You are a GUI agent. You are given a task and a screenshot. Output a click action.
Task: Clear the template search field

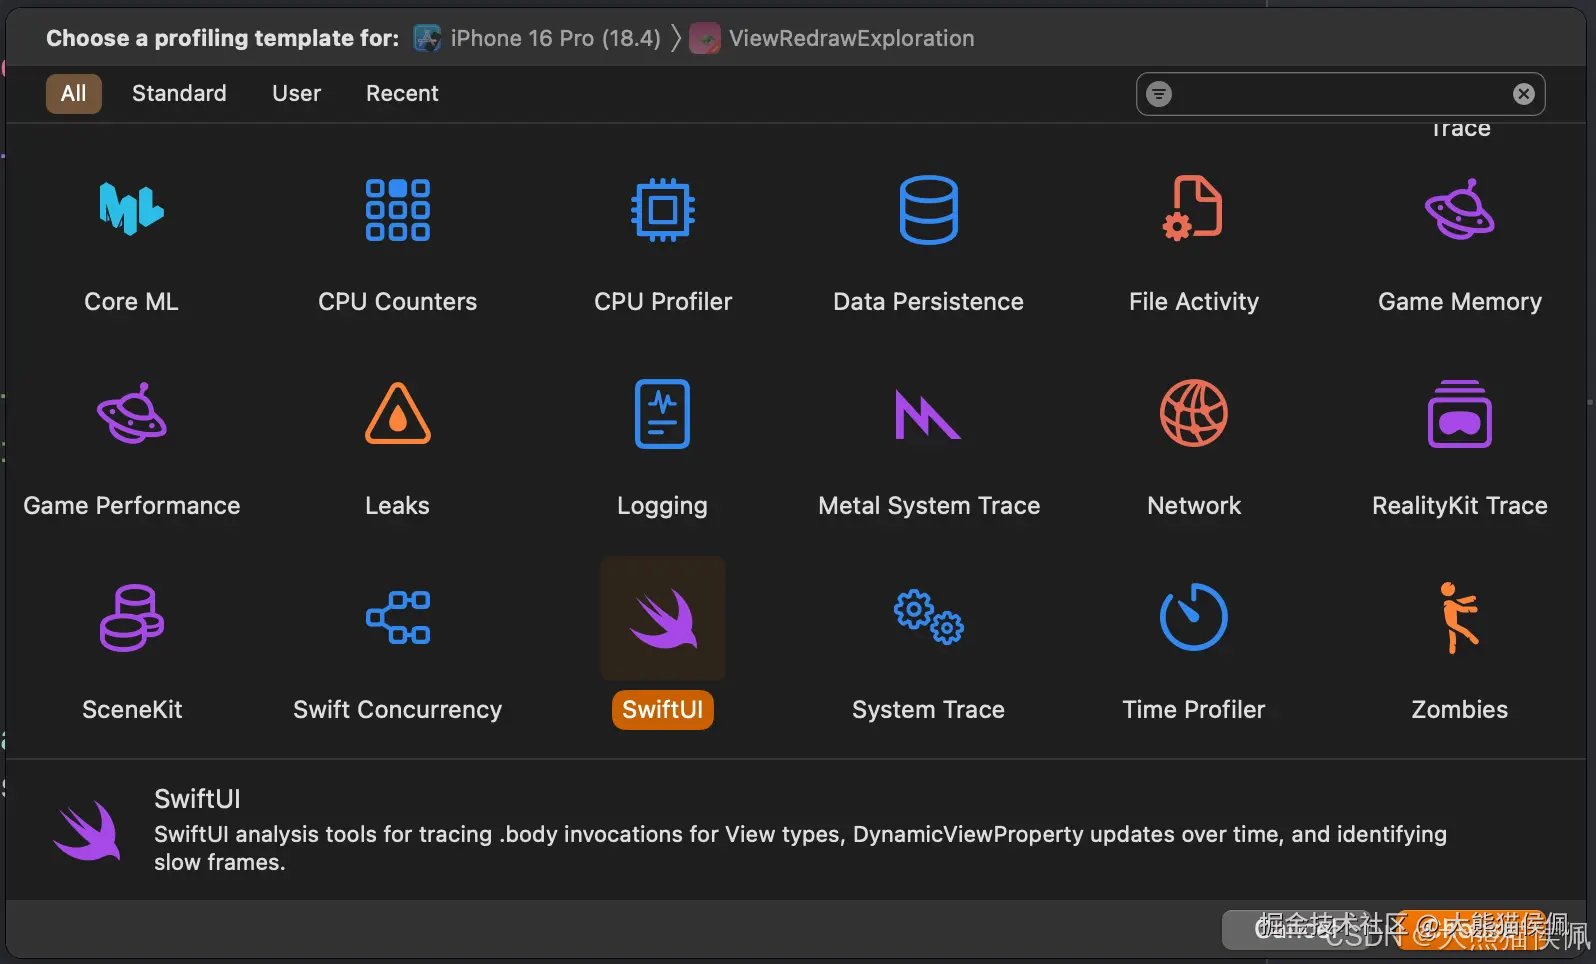point(1523,94)
